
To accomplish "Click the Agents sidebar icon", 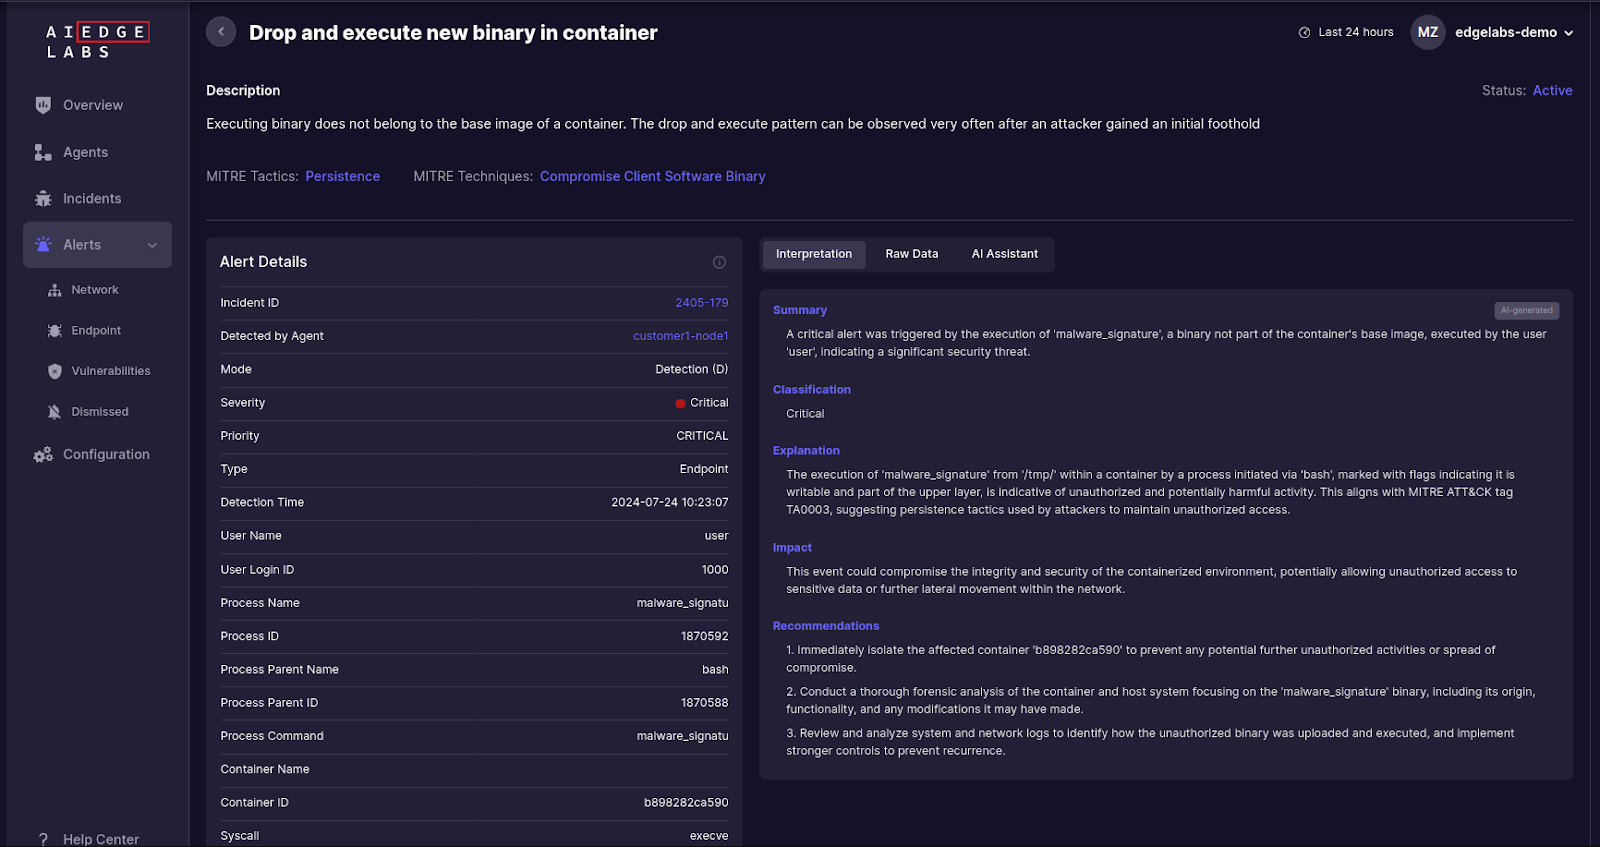I will 43,152.
